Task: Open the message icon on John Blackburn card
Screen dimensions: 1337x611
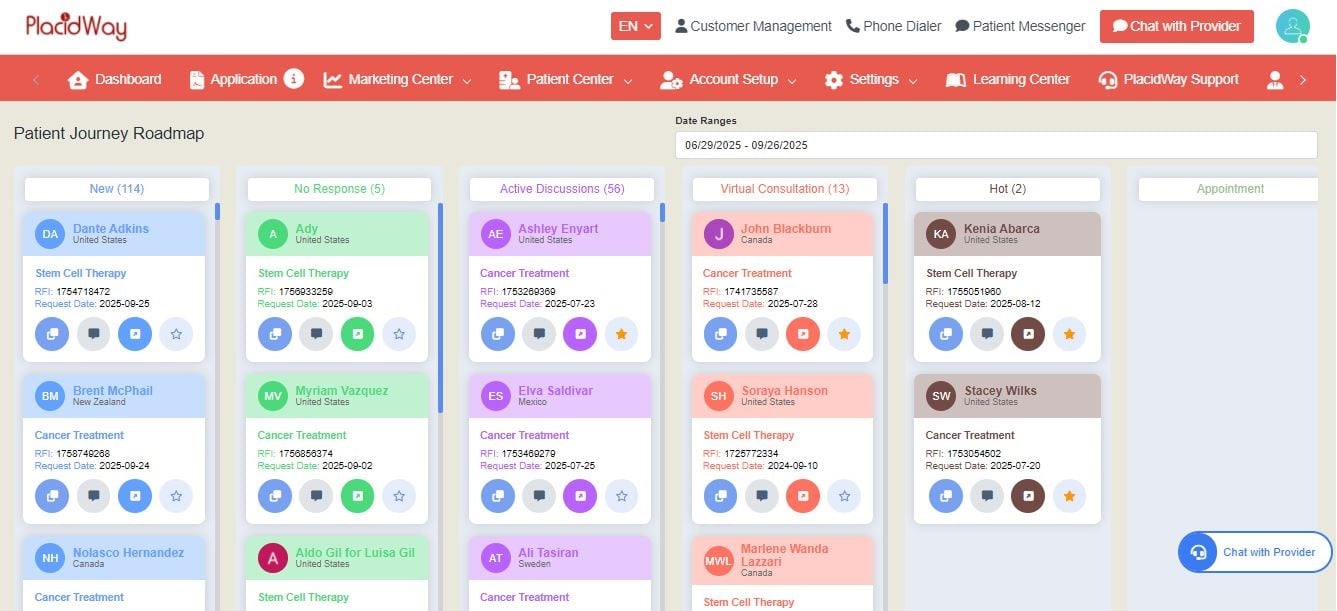Action: pos(762,334)
